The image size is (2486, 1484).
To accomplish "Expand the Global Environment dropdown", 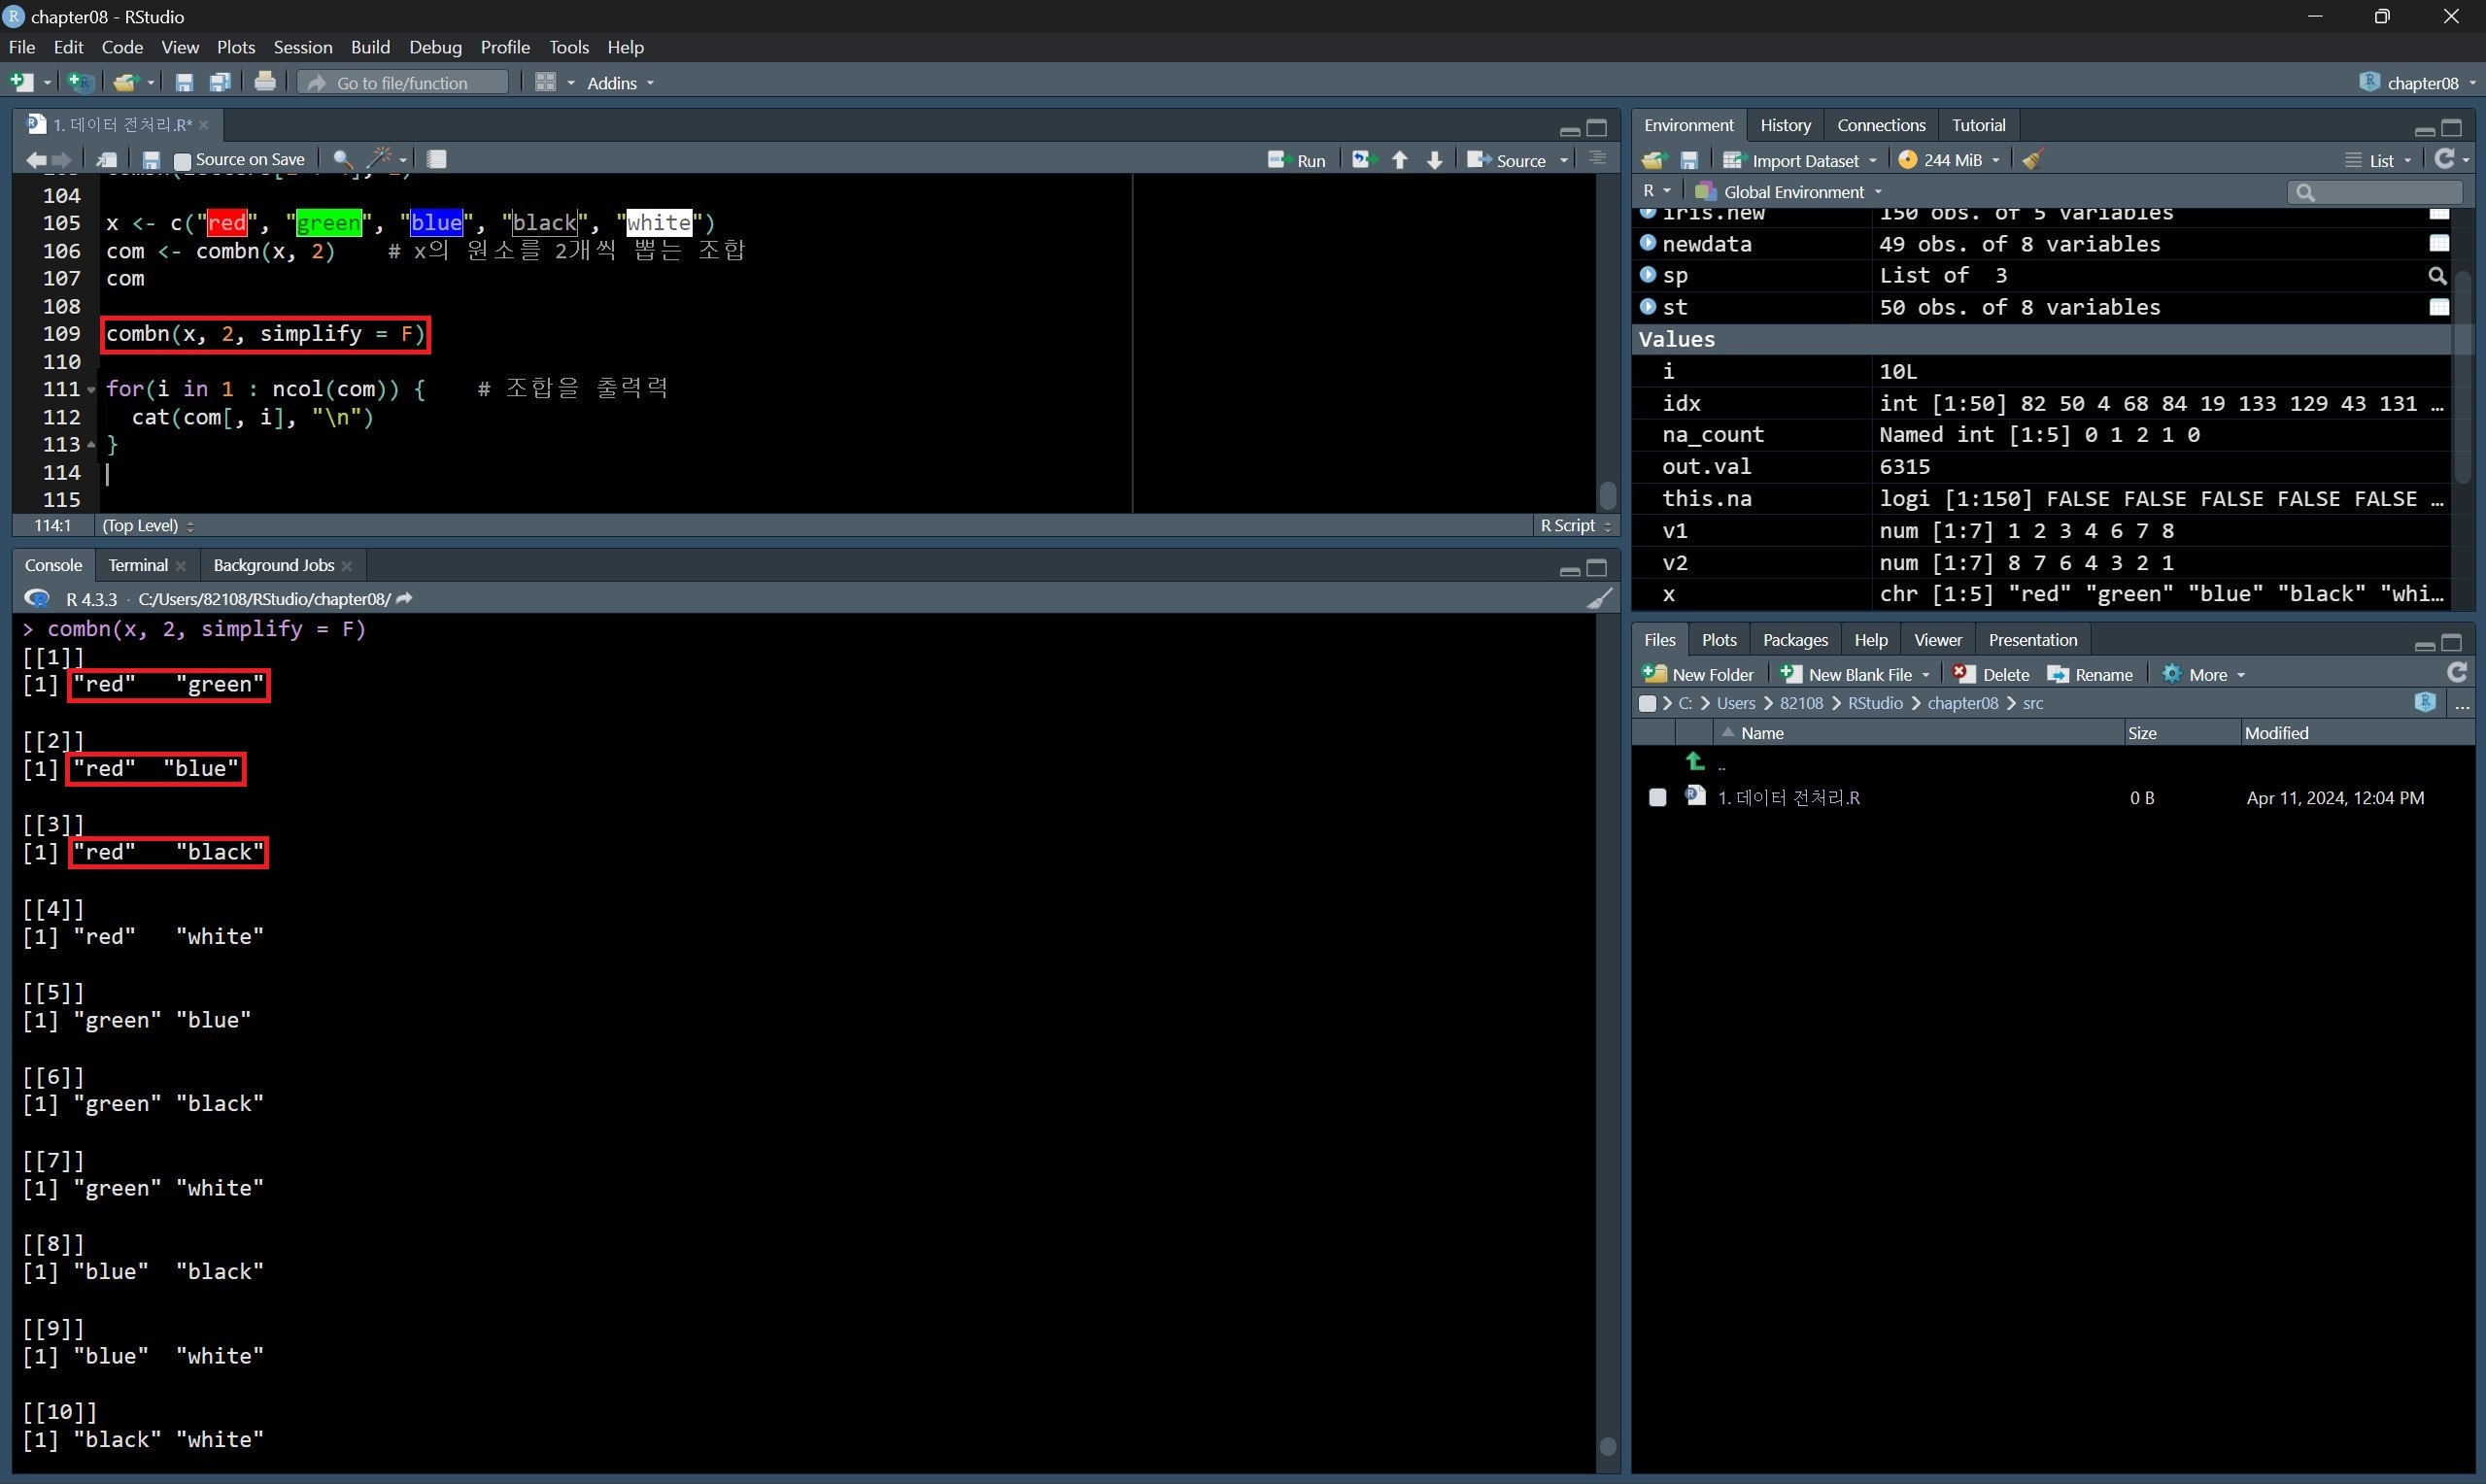I will click(1791, 192).
